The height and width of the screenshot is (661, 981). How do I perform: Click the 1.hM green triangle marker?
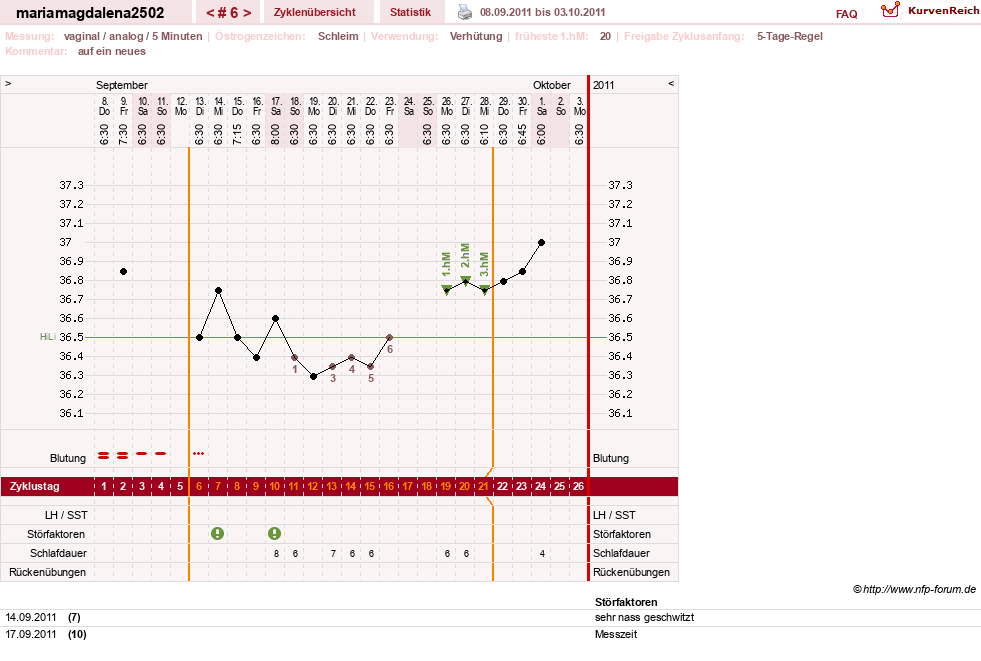click(447, 290)
